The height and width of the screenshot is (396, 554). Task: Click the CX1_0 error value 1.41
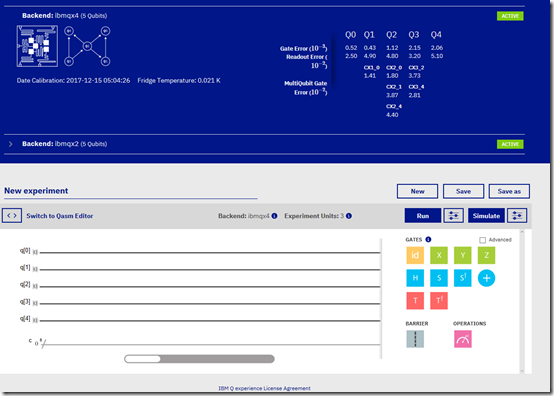coord(370,76)
